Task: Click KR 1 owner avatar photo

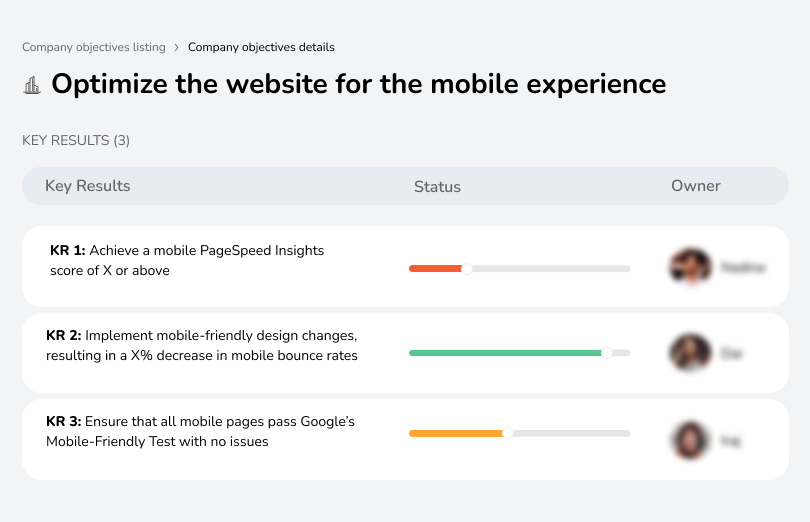Action: point(691,267)
